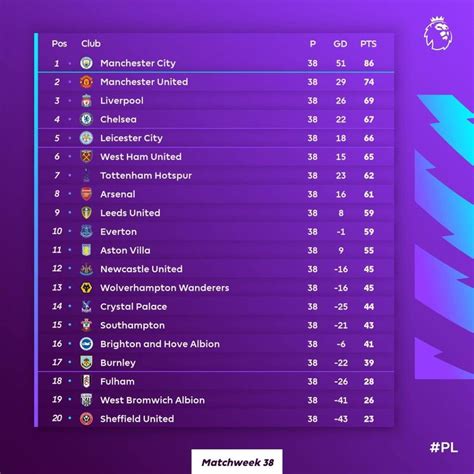Image resolution: width=474 pixels, height=474 pixels.
Task: Select the GD column header
Action: click(340, 44)
